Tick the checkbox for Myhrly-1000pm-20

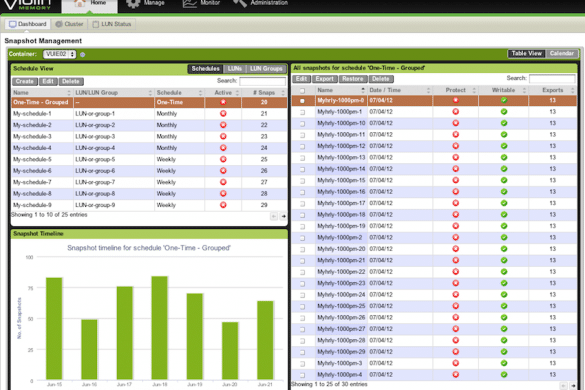[x=302, y=249]
